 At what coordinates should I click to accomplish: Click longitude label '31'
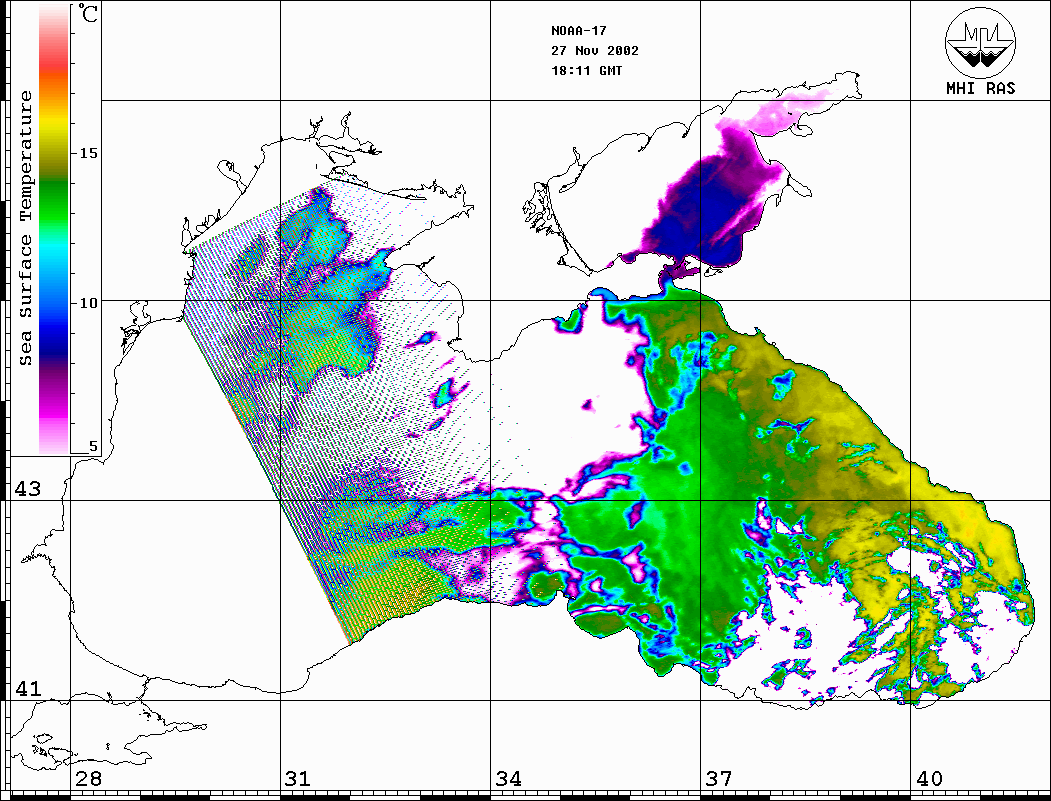tap(298, 778)
